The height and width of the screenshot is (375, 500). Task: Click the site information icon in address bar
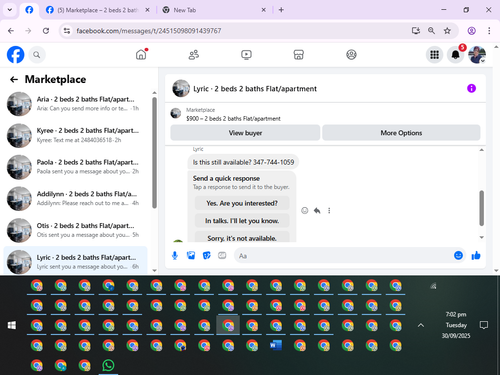(67, 31)
